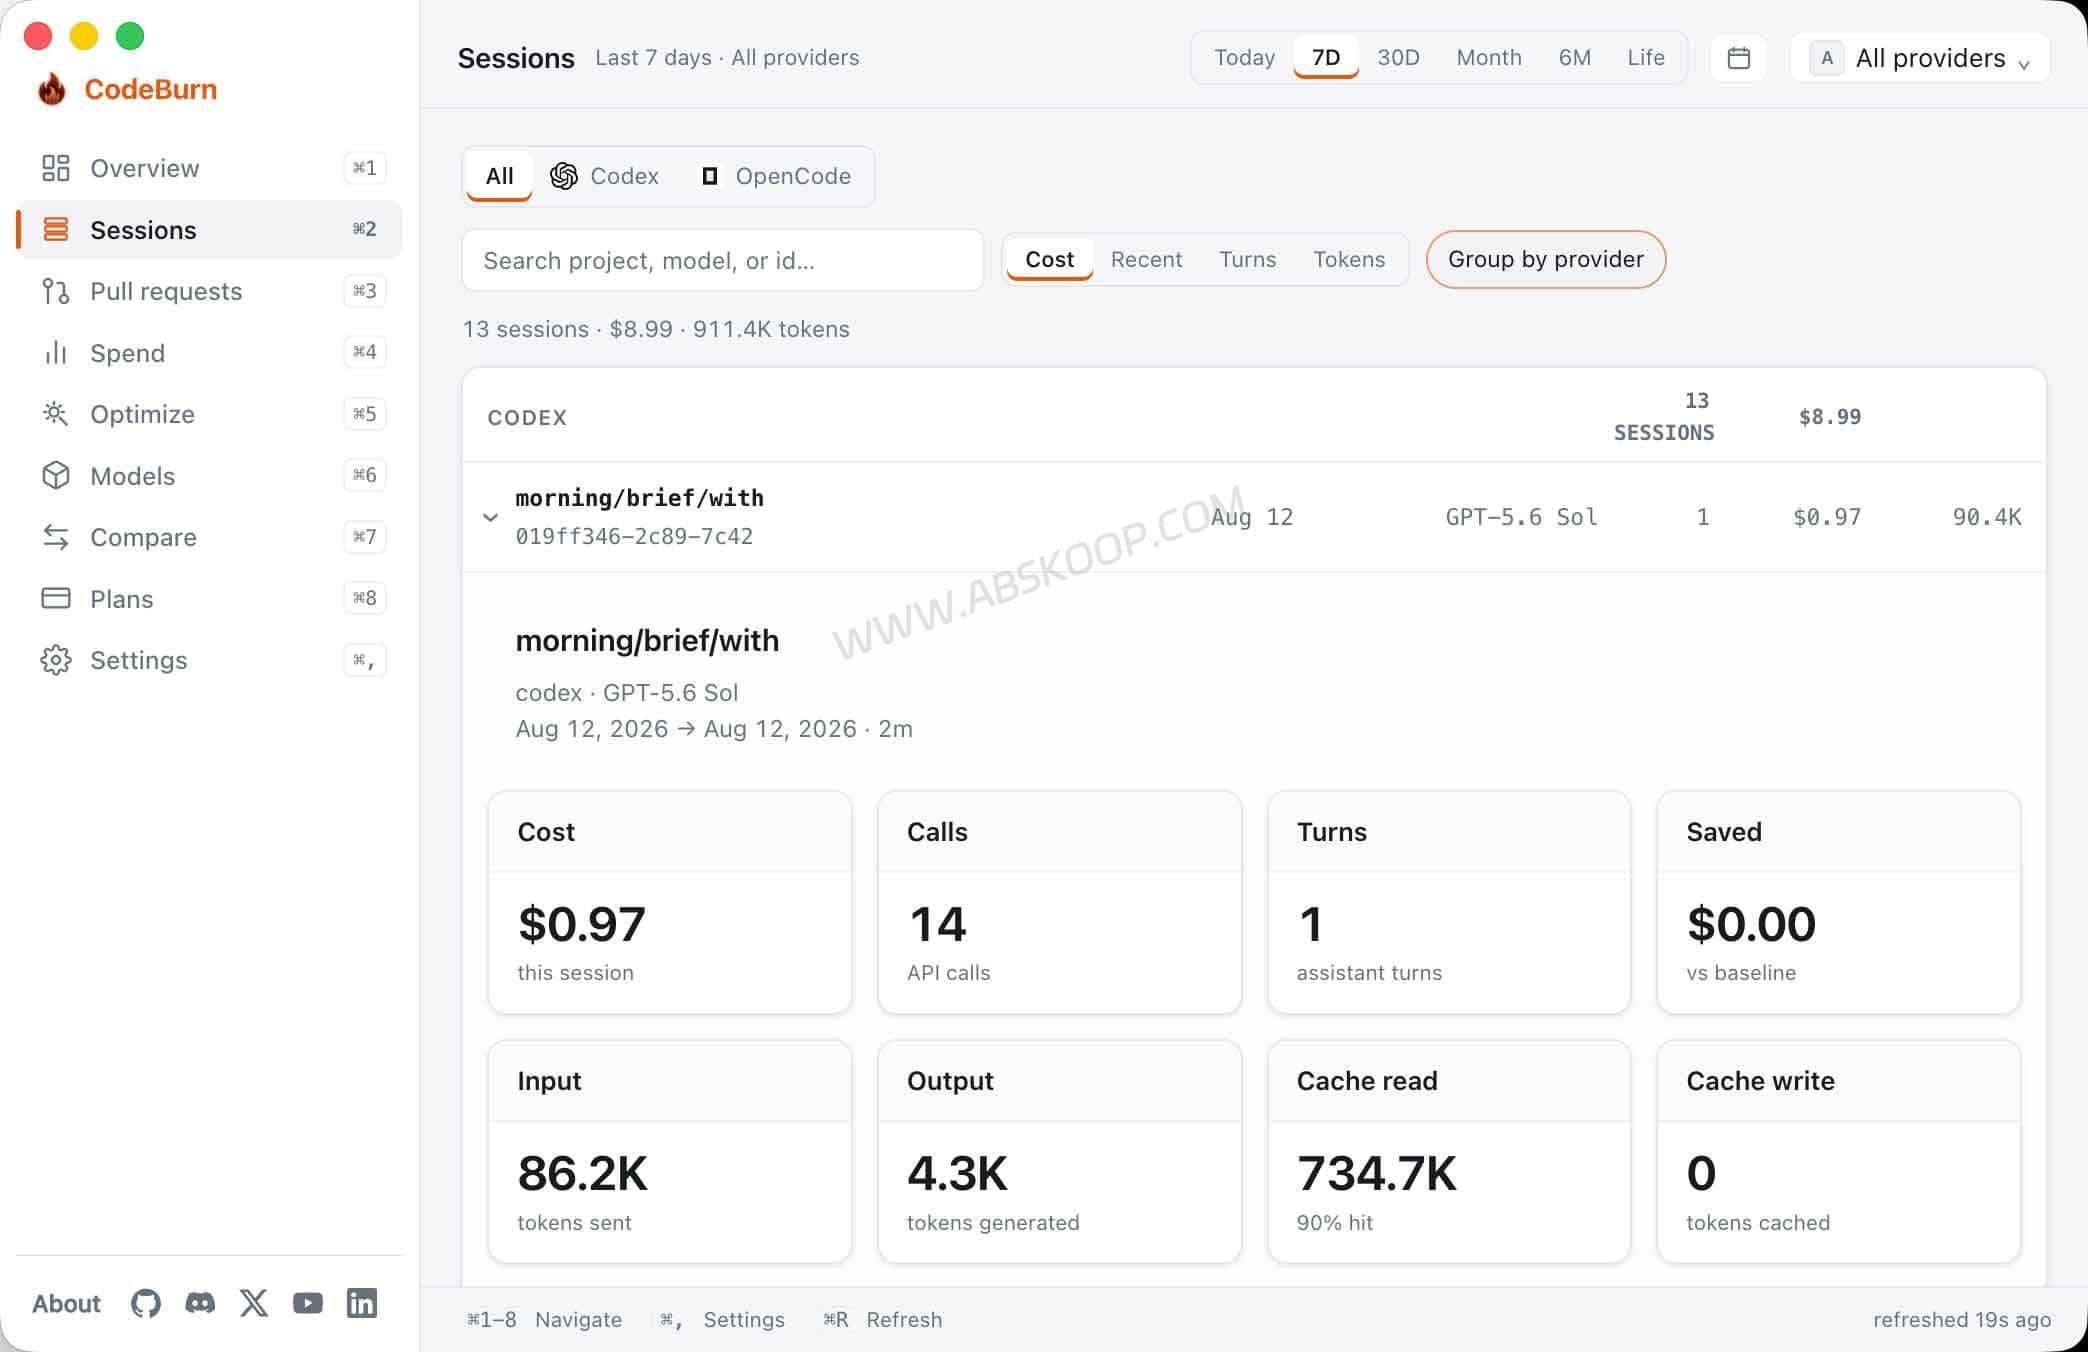Click the Output card showing 4.3K
Image resolution: width=2088 pixels, height=1352 pixels.
(1060, 1152)
